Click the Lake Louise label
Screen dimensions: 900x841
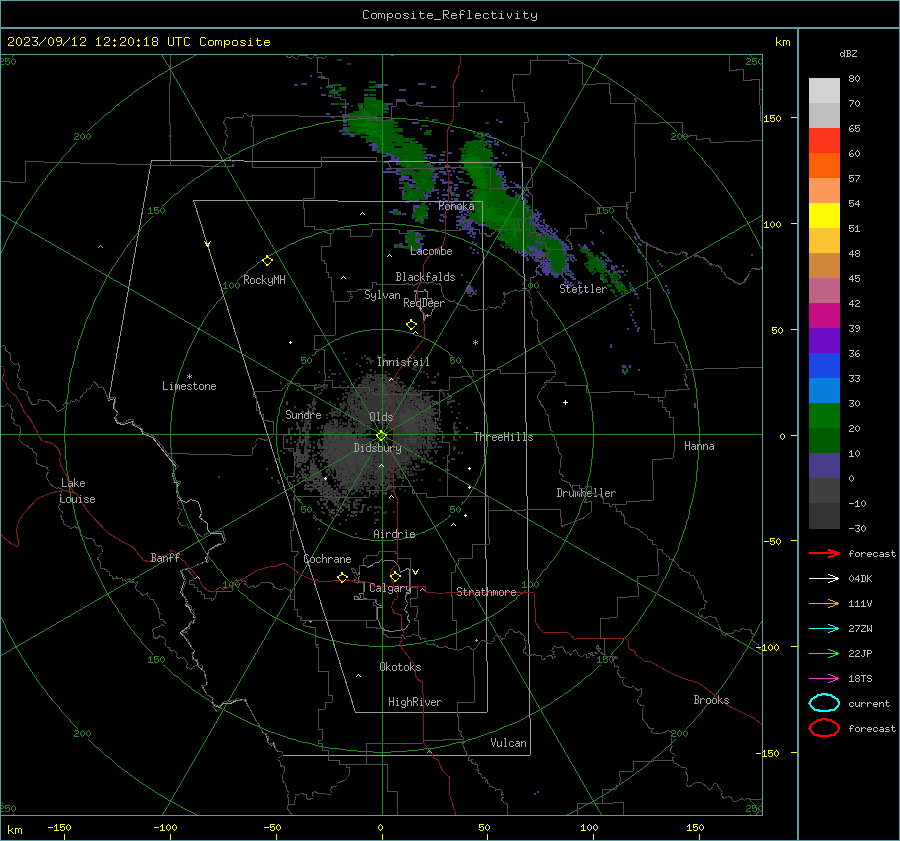point(77,491)
